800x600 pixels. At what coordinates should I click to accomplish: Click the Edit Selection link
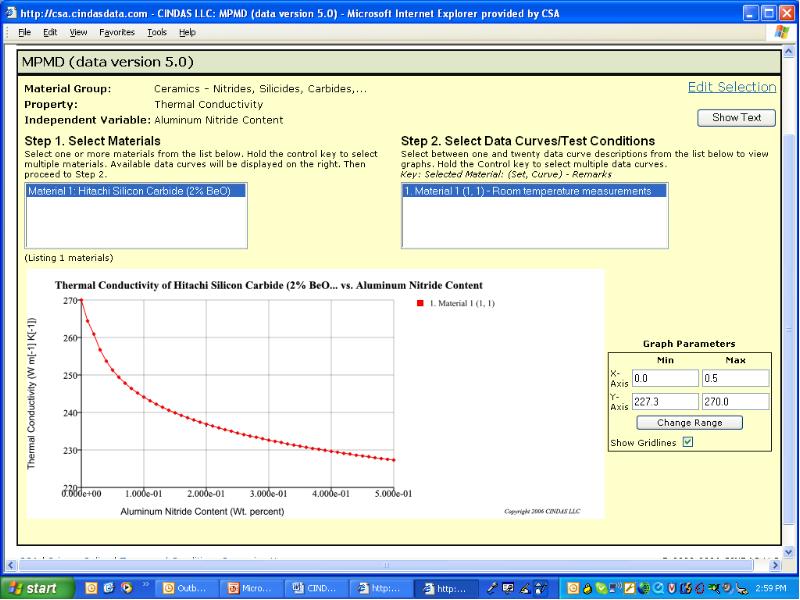coord(732,88)
